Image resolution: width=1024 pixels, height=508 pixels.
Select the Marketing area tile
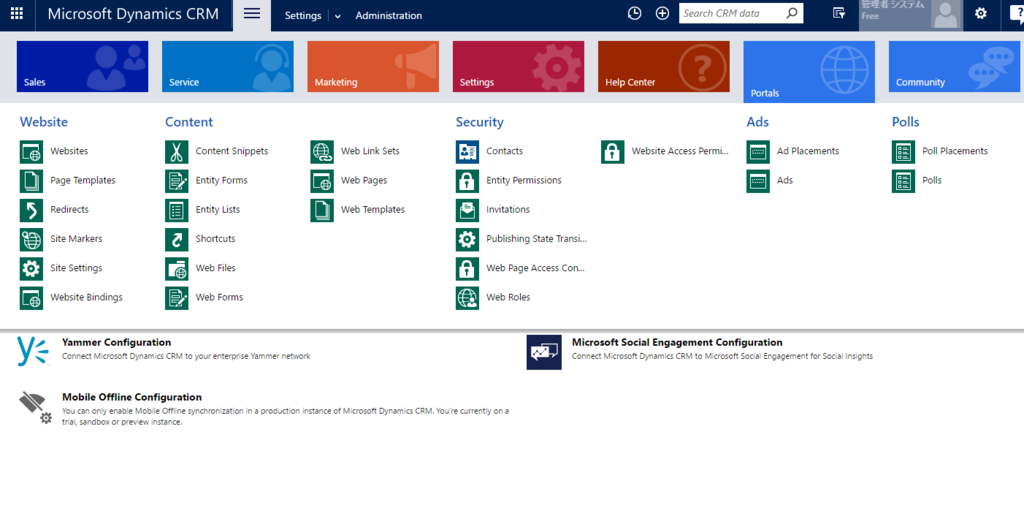click(373, 67)
